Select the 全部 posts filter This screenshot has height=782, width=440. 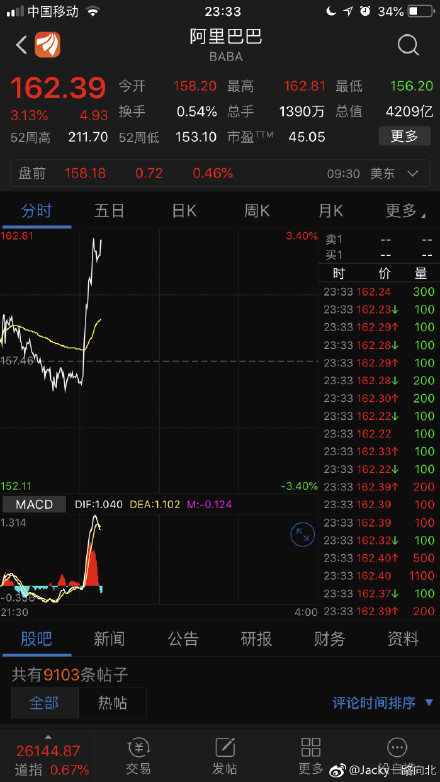45,703
